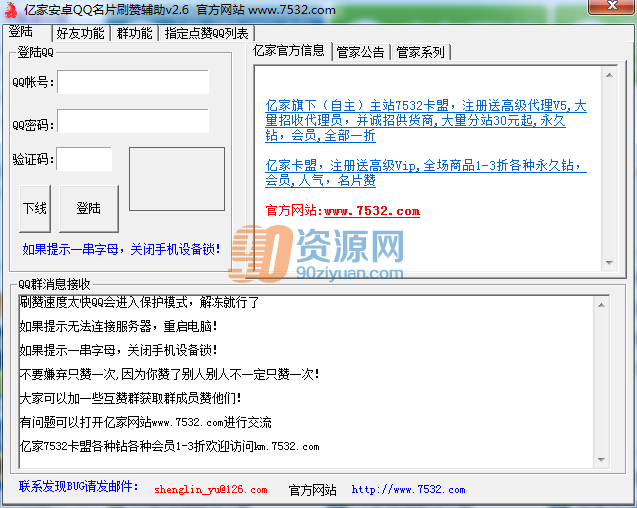Viewport: 637px width, 508px height.
Task: Switch to the 亿家官方信息 tab
Action: click(x=289, y=51)
